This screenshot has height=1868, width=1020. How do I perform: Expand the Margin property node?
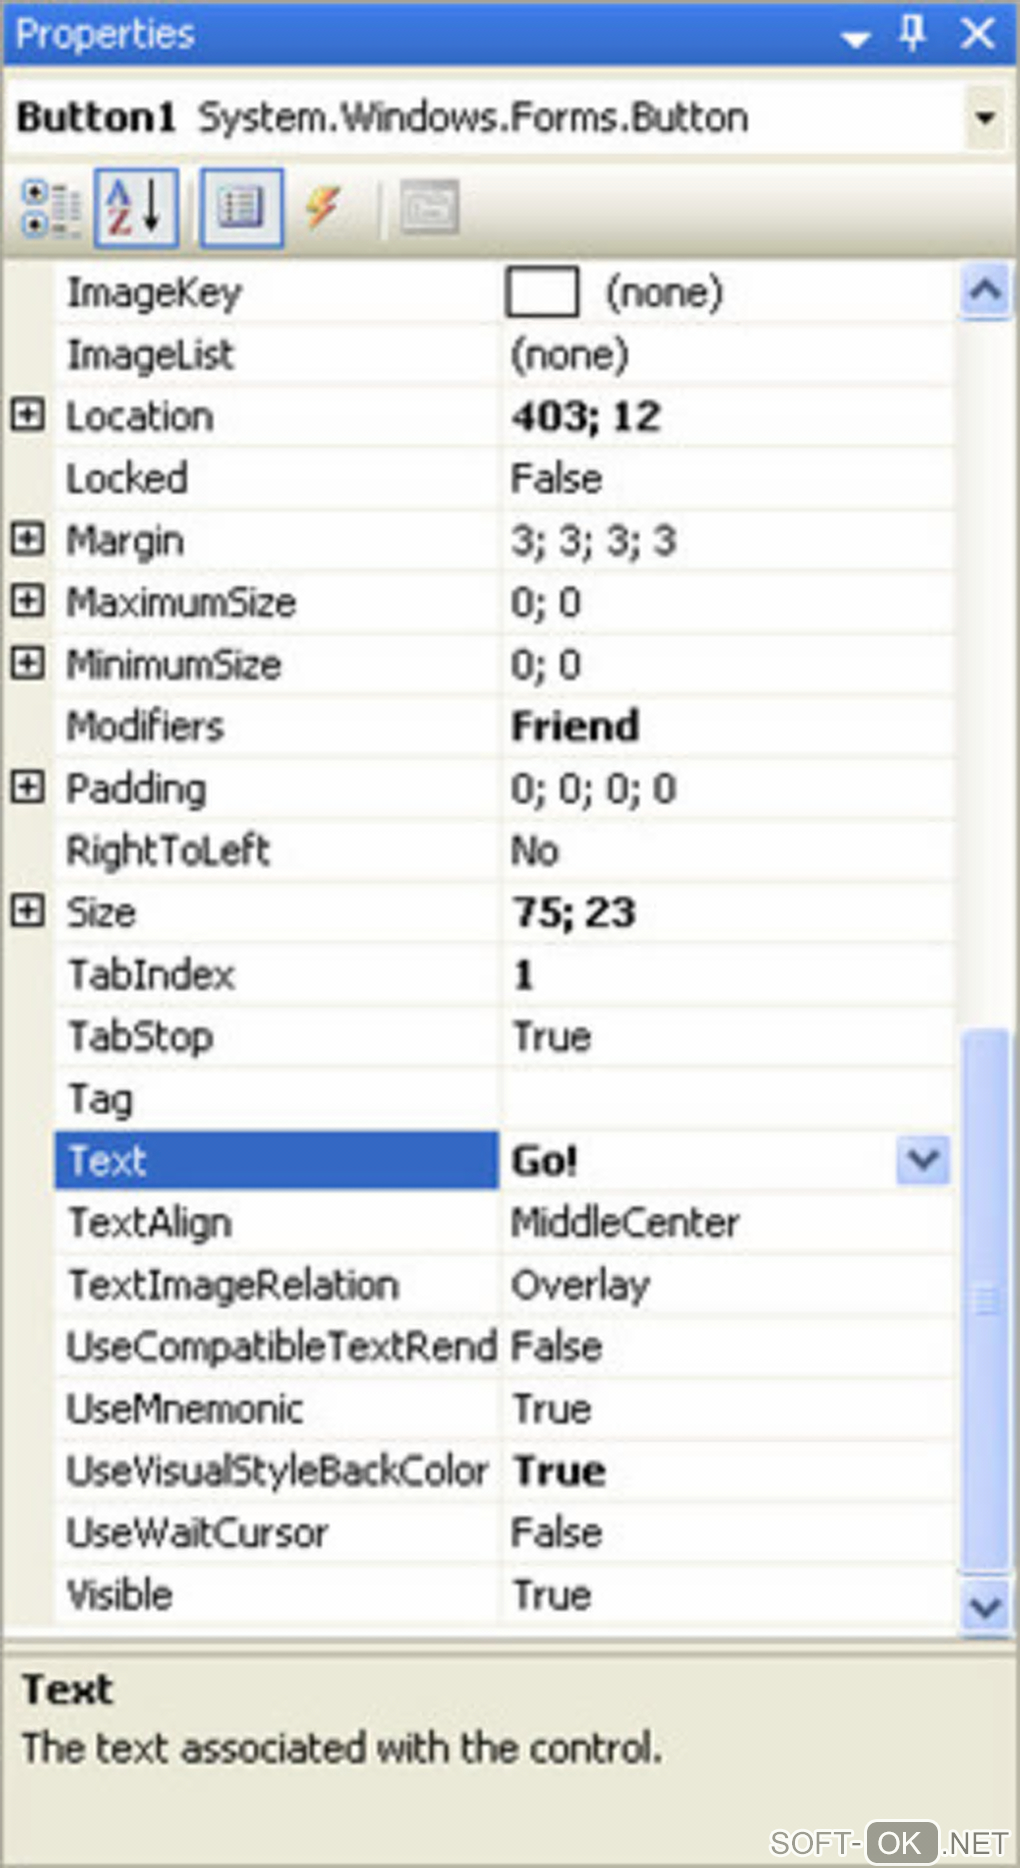coord(27,539)
